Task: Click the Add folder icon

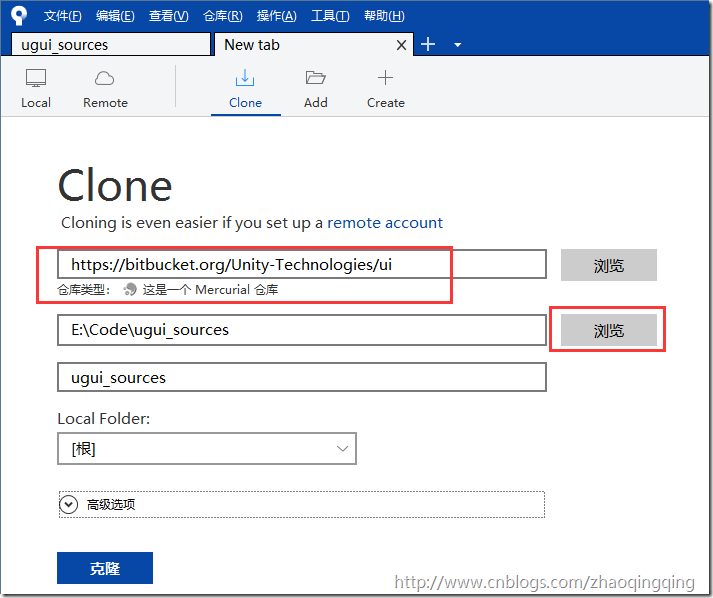Action: click(316, 78)
